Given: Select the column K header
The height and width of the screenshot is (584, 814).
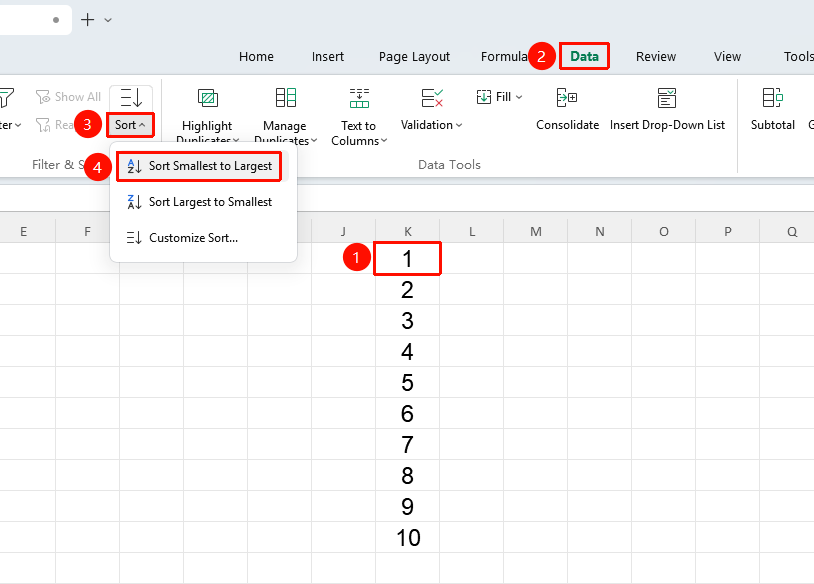Looking at the screenshot, I should (408, 232).
